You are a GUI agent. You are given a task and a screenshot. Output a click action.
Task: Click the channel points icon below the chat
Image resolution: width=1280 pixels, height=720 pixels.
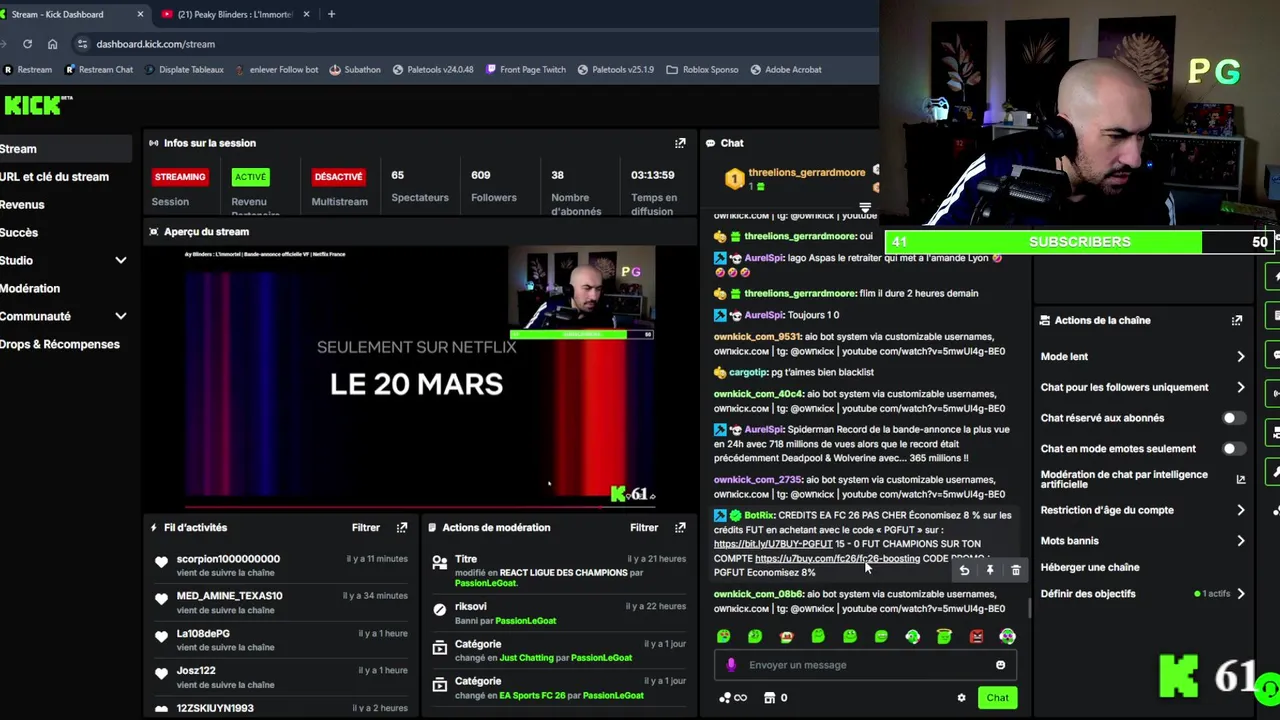[733, 698]
